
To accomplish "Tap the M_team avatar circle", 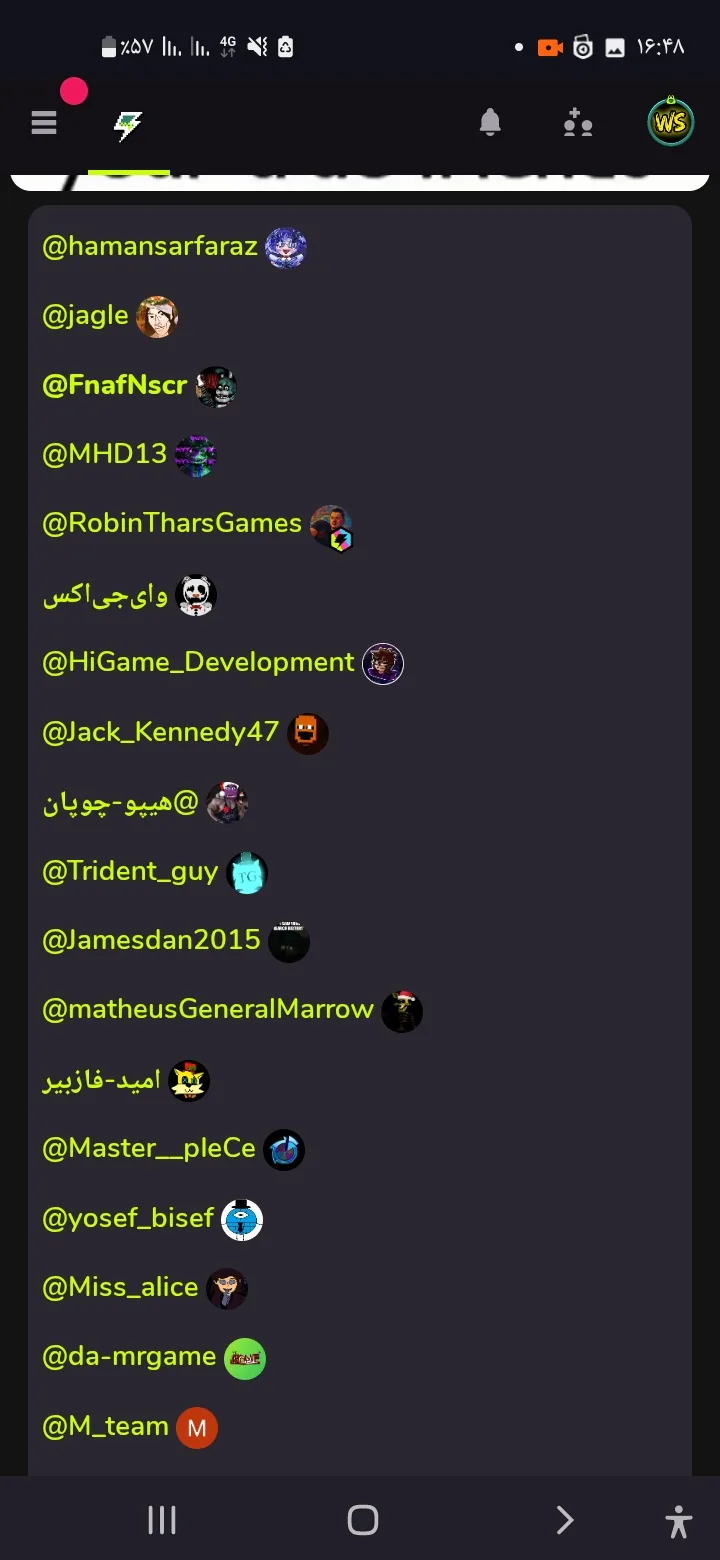I will pos(197,1428).
